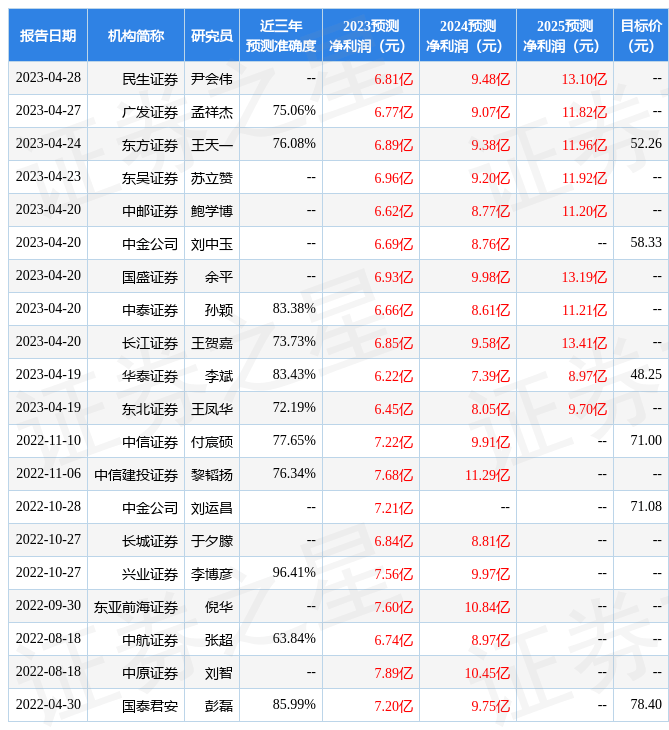This screenshot has height=730, width=669.
Task: Select the 东亚前海证券 institution cell
Action: coord(136,607)
